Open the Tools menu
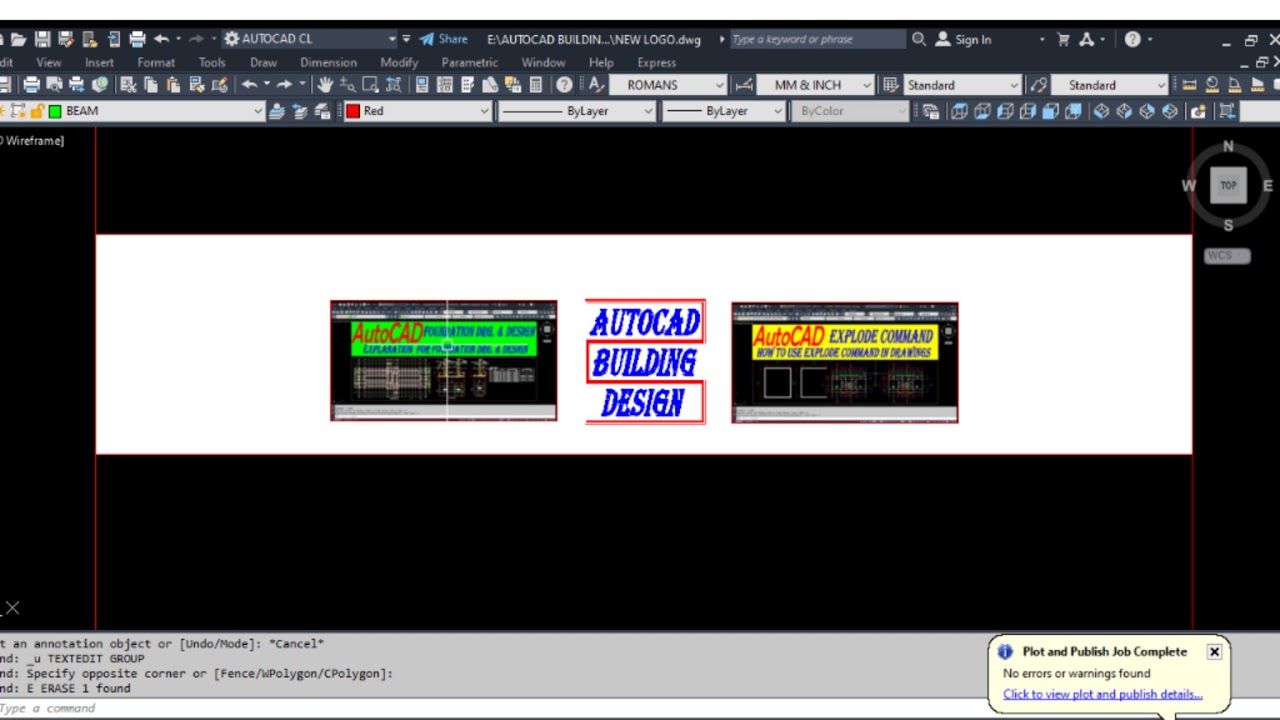 coord(212,62)
